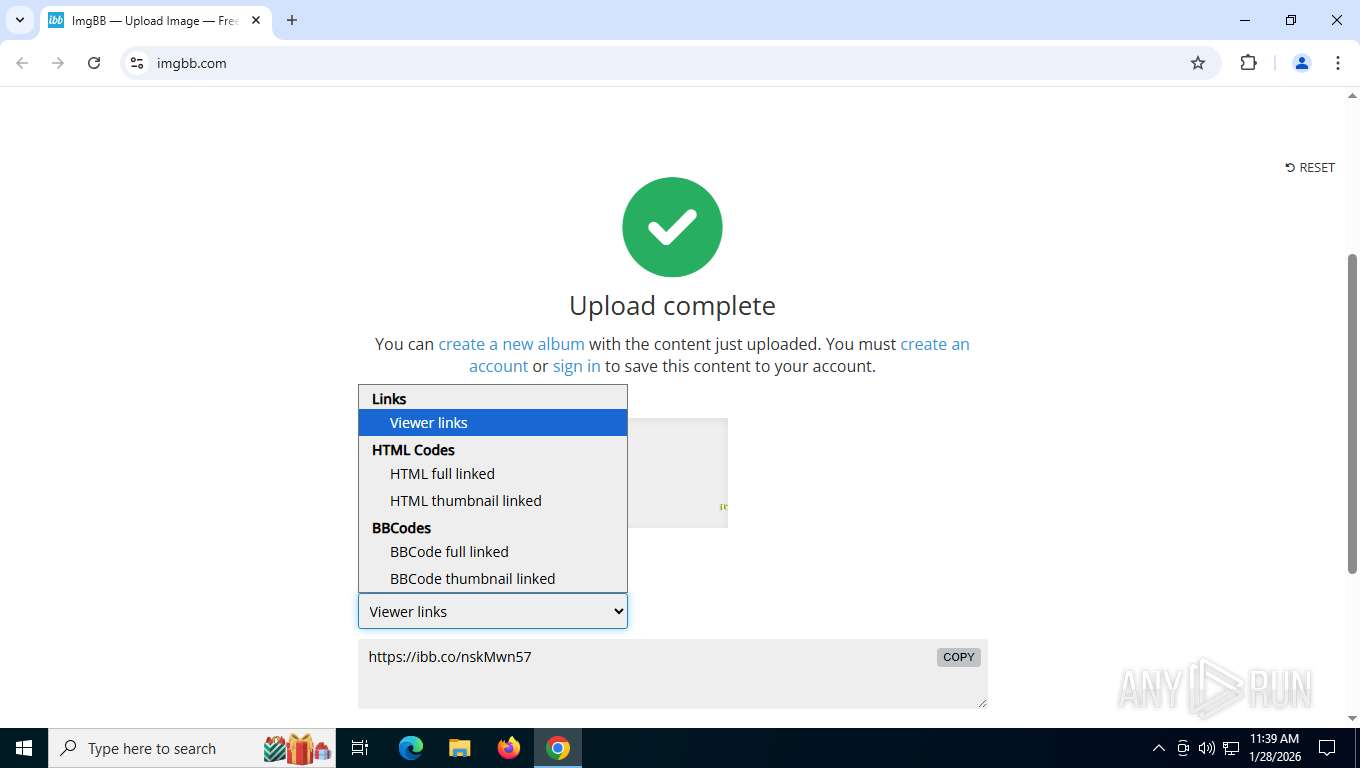Choose 'Viewer links' option in list
The width and height of the screenshot is (1360, 768).
(x=493, y=423)
